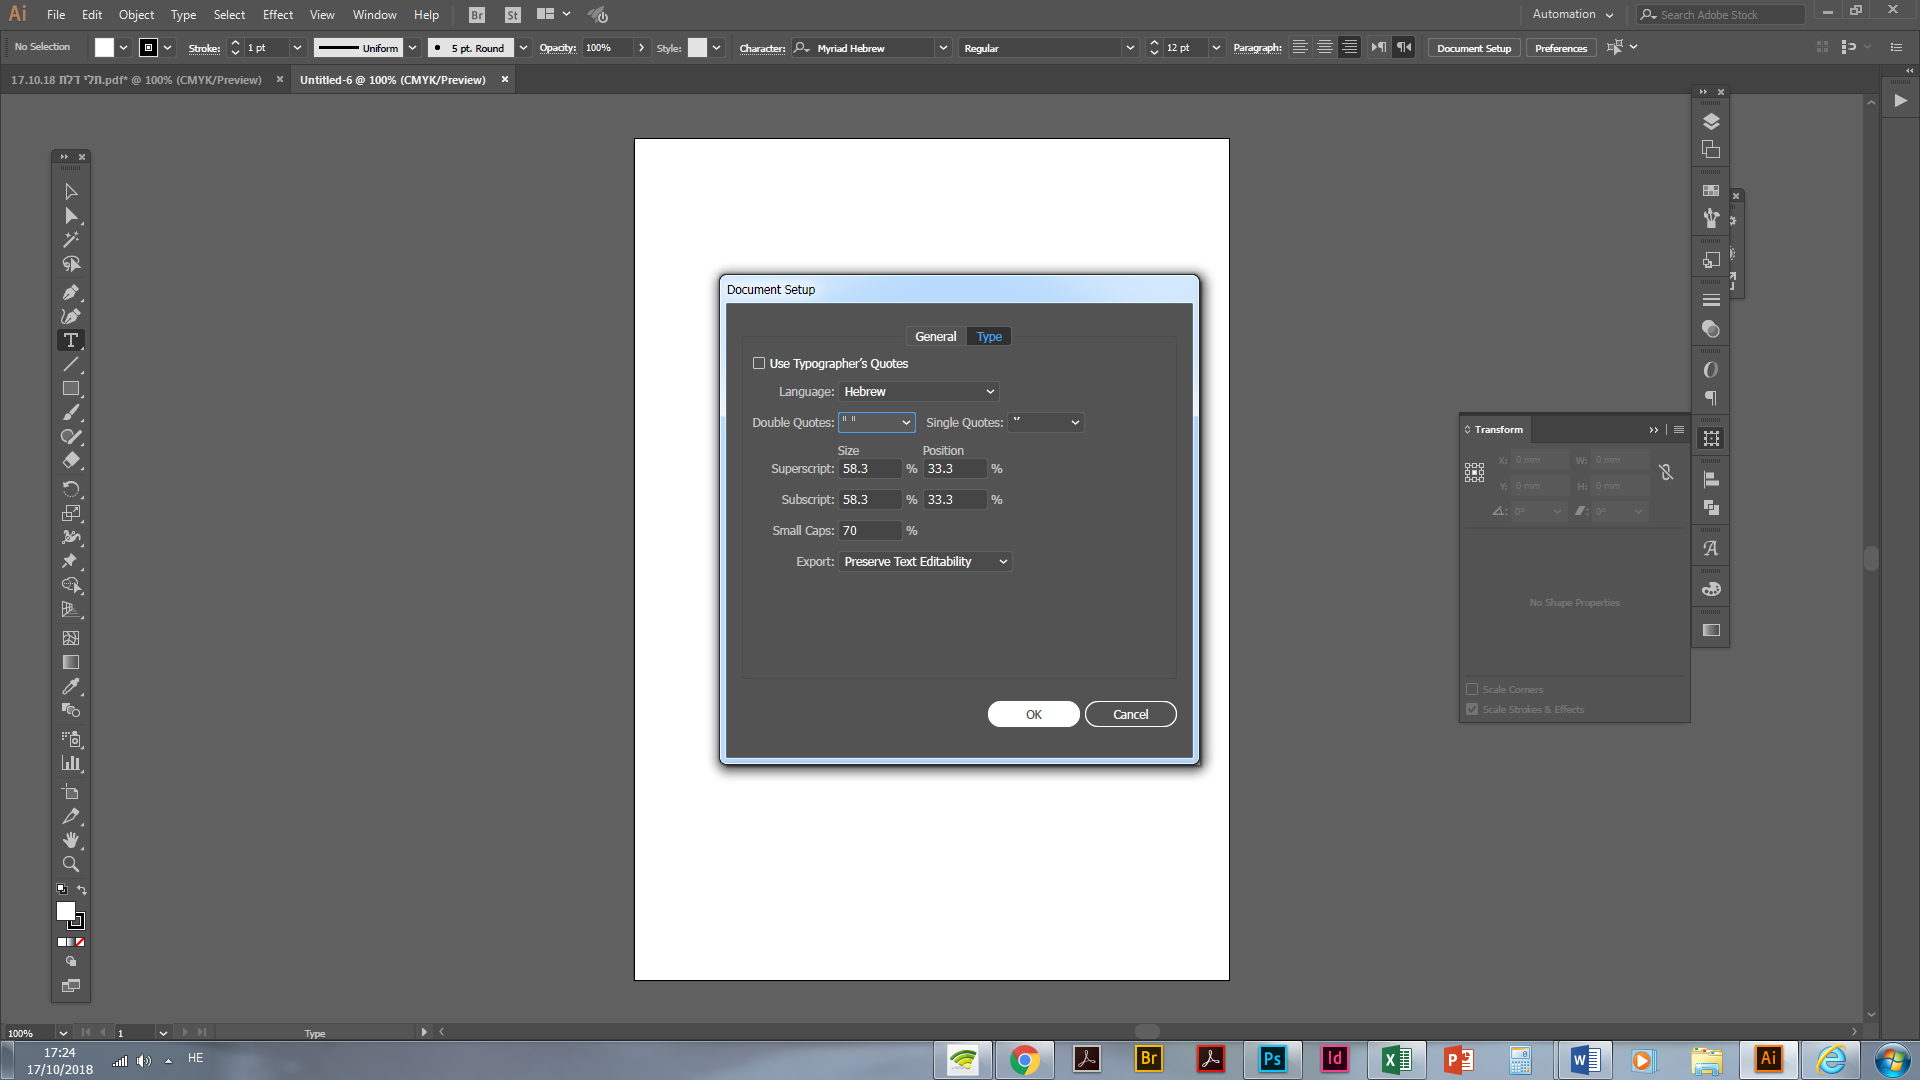Open the Effect menu
Screen dimensions: 1920x1080
(277, 15)
